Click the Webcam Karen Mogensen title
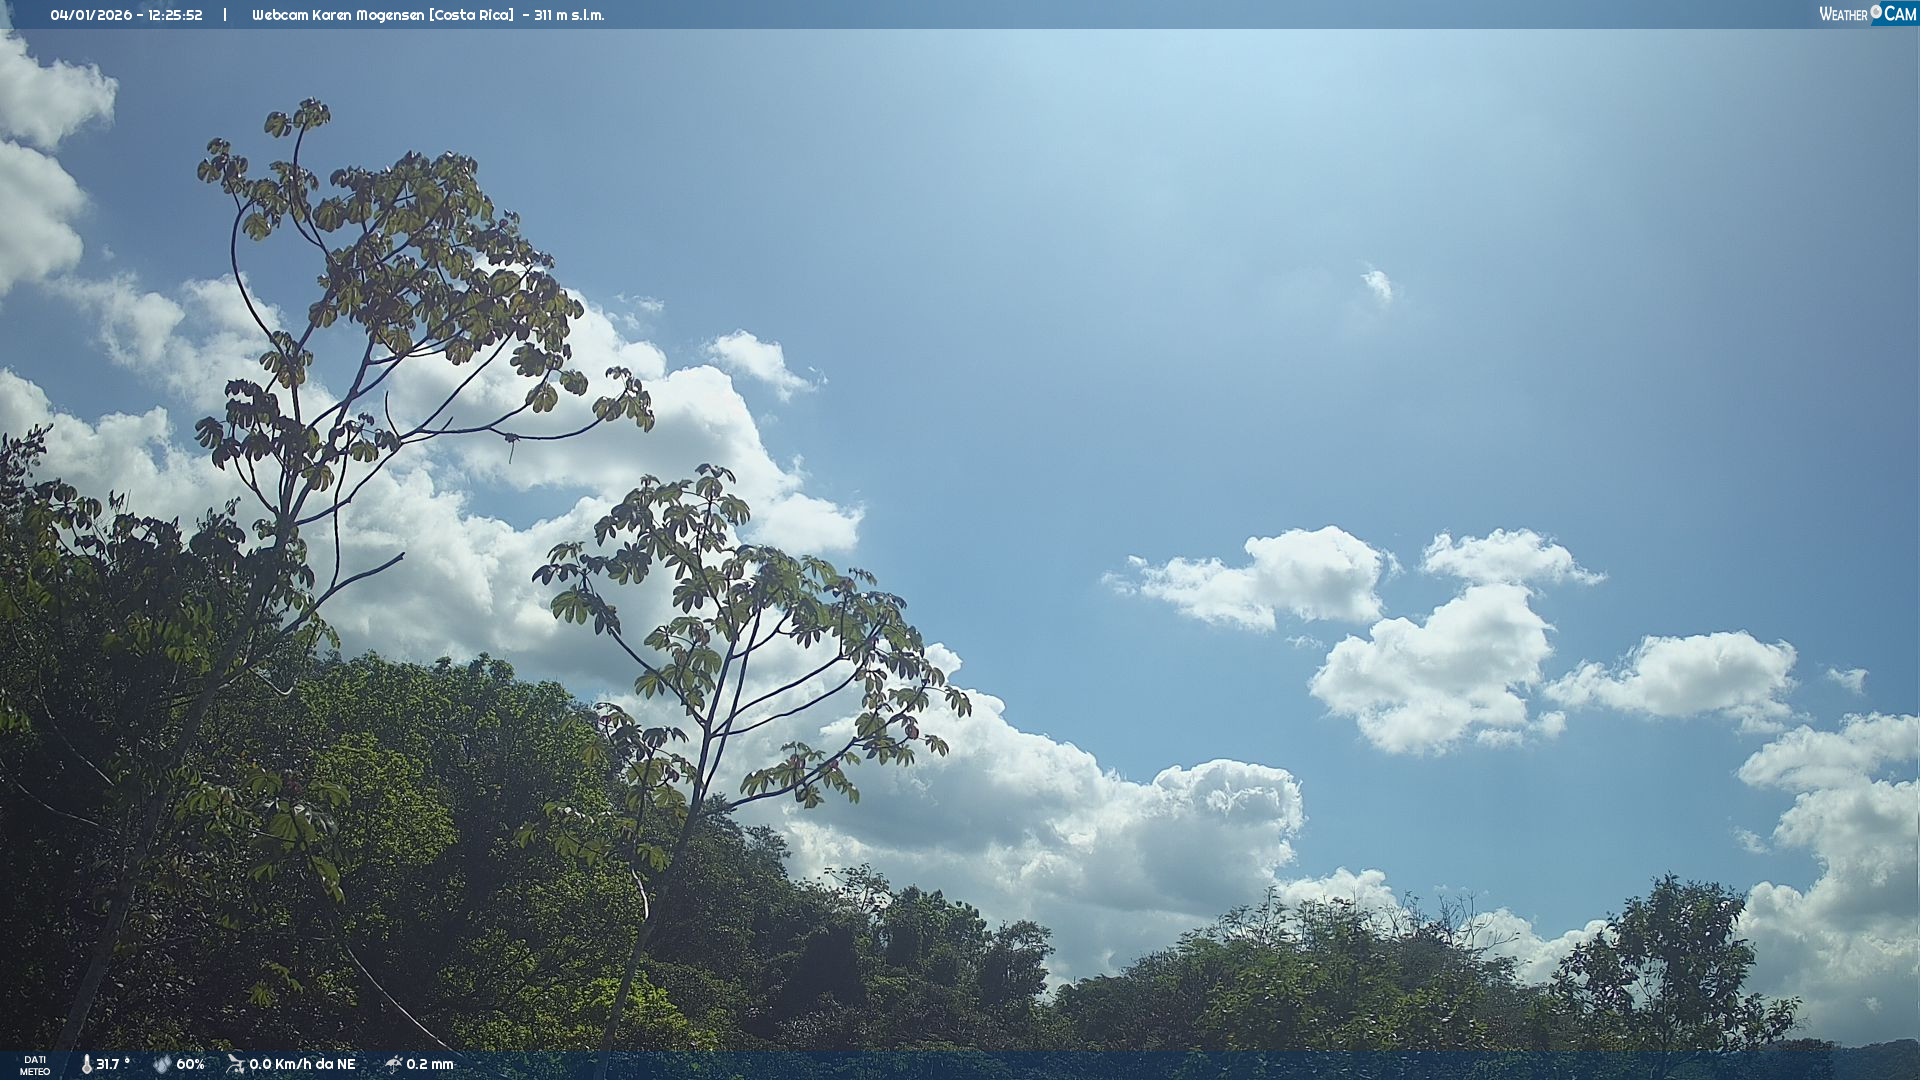 (x=338, y=15)
